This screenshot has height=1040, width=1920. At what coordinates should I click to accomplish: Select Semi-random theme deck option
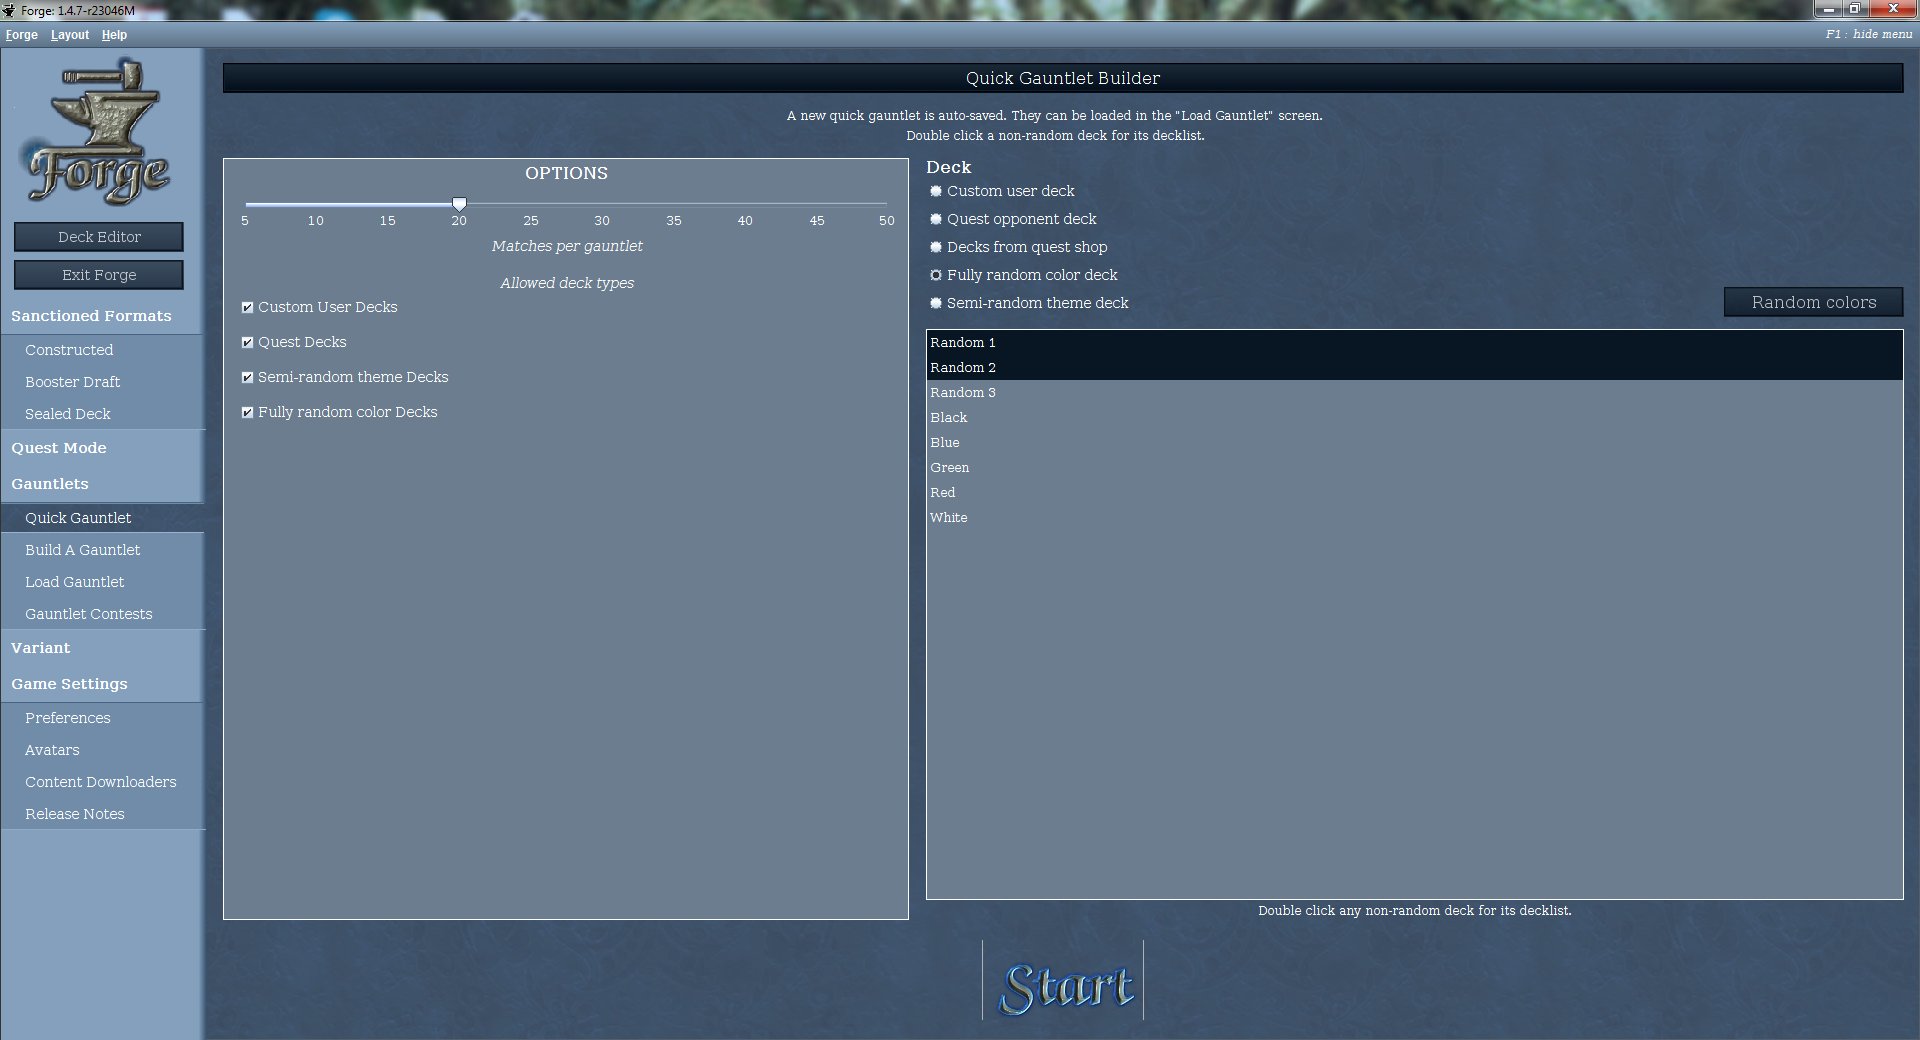(x=936, y=303)
